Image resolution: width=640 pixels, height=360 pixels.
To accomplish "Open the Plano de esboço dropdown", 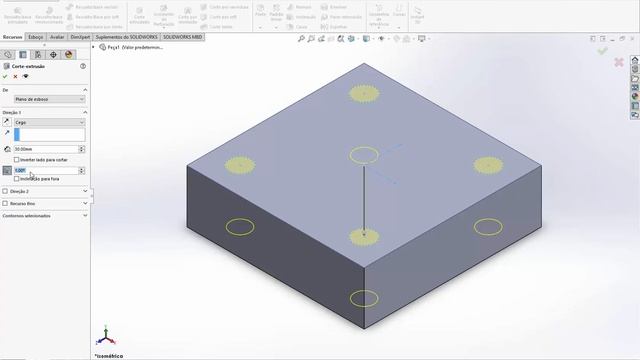I will [x=49, y=99].
